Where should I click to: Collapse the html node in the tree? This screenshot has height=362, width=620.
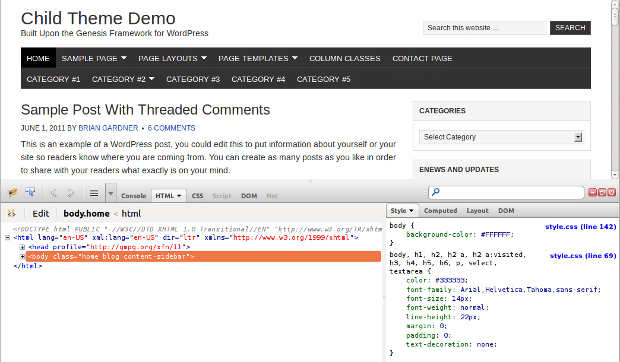pyautogui.click(x=7, y=238)
